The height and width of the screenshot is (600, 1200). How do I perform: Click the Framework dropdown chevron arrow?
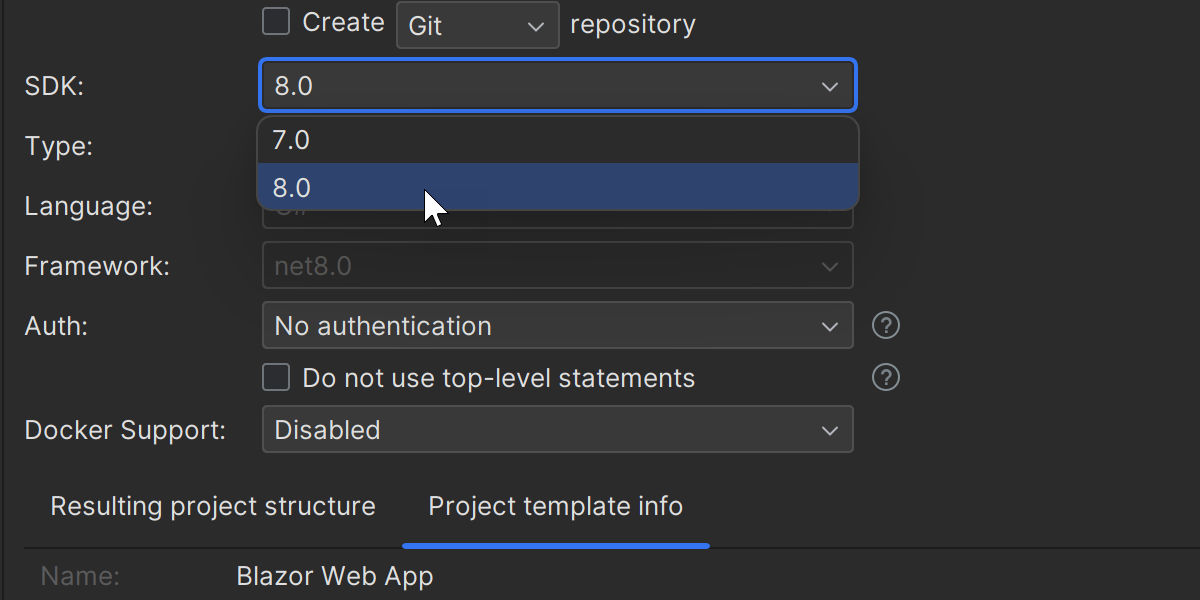point(830,267)
